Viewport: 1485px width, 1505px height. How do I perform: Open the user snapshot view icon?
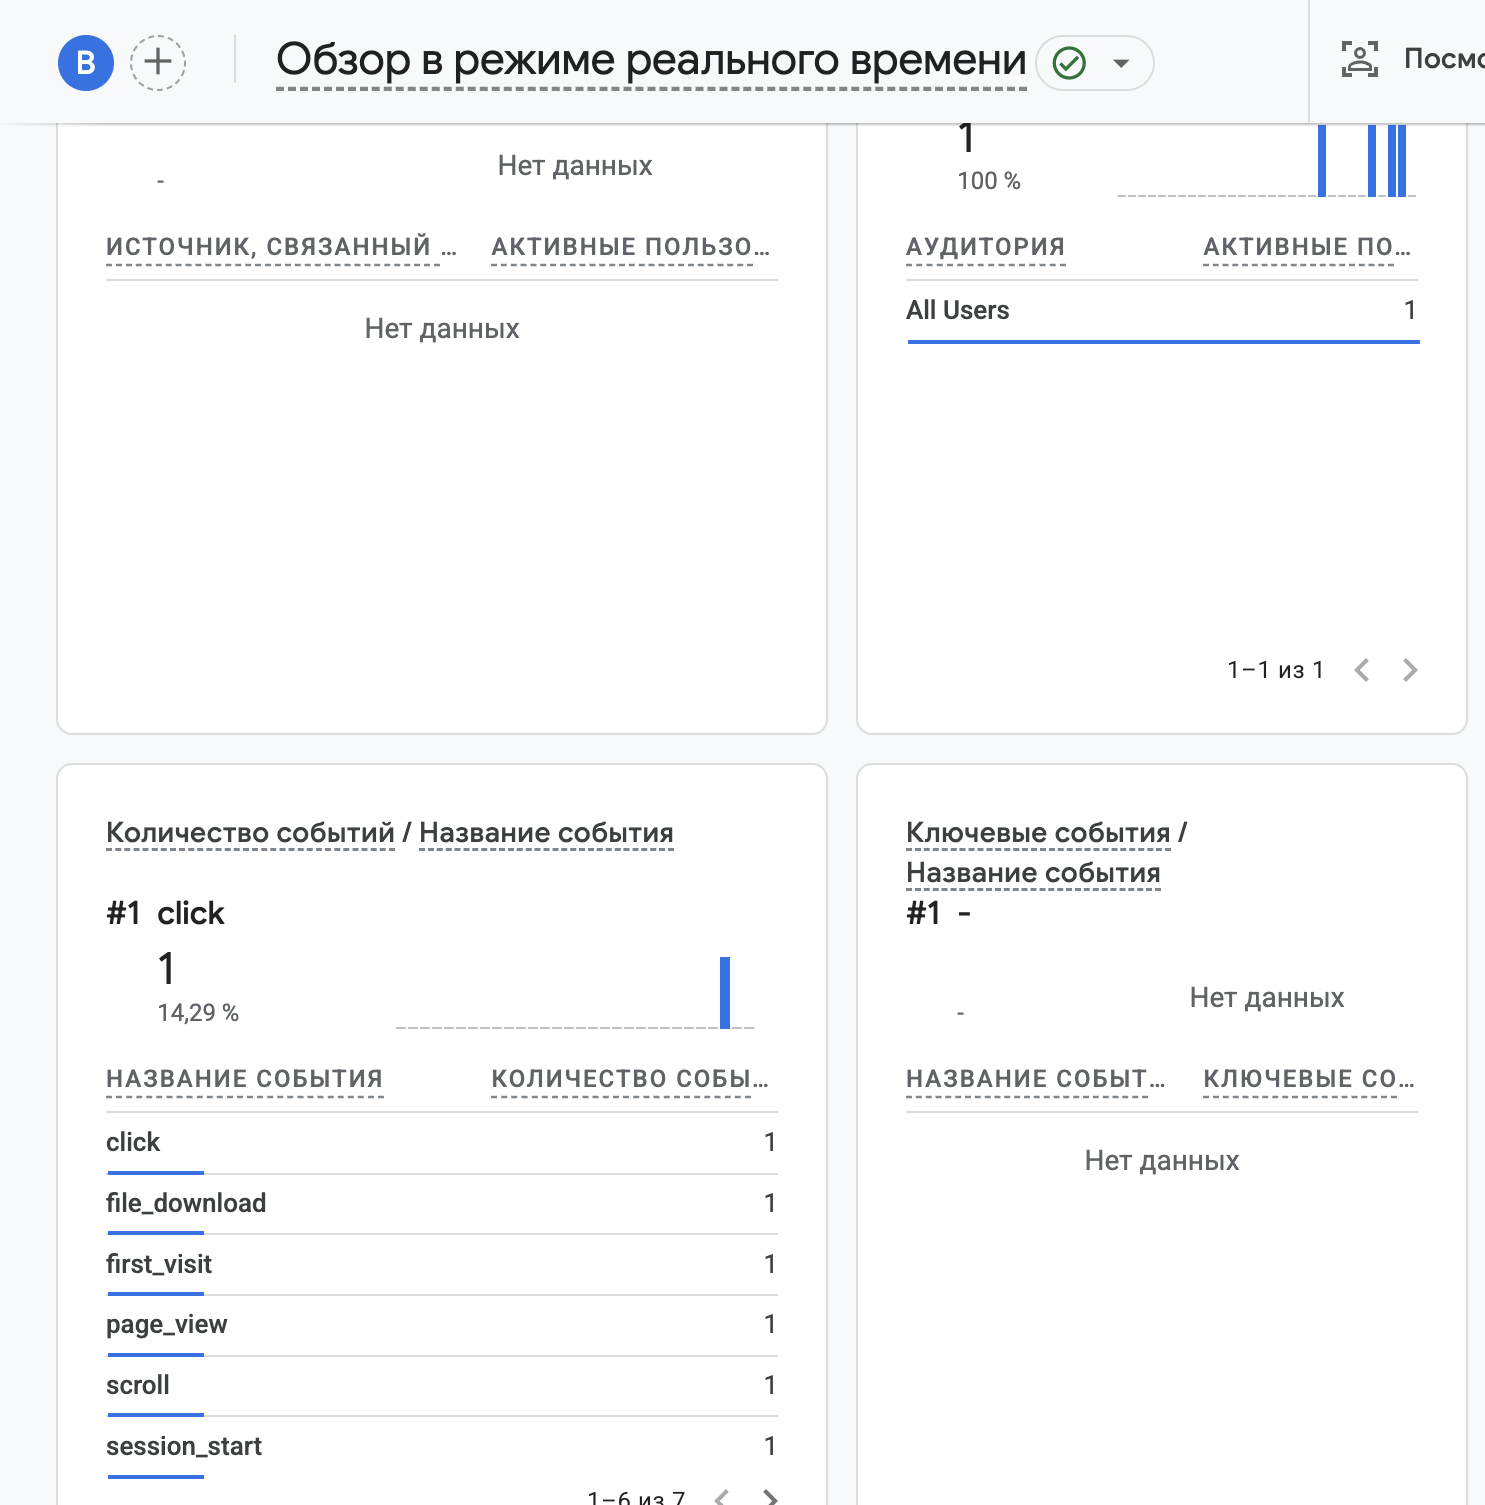tap(1360, 60)
